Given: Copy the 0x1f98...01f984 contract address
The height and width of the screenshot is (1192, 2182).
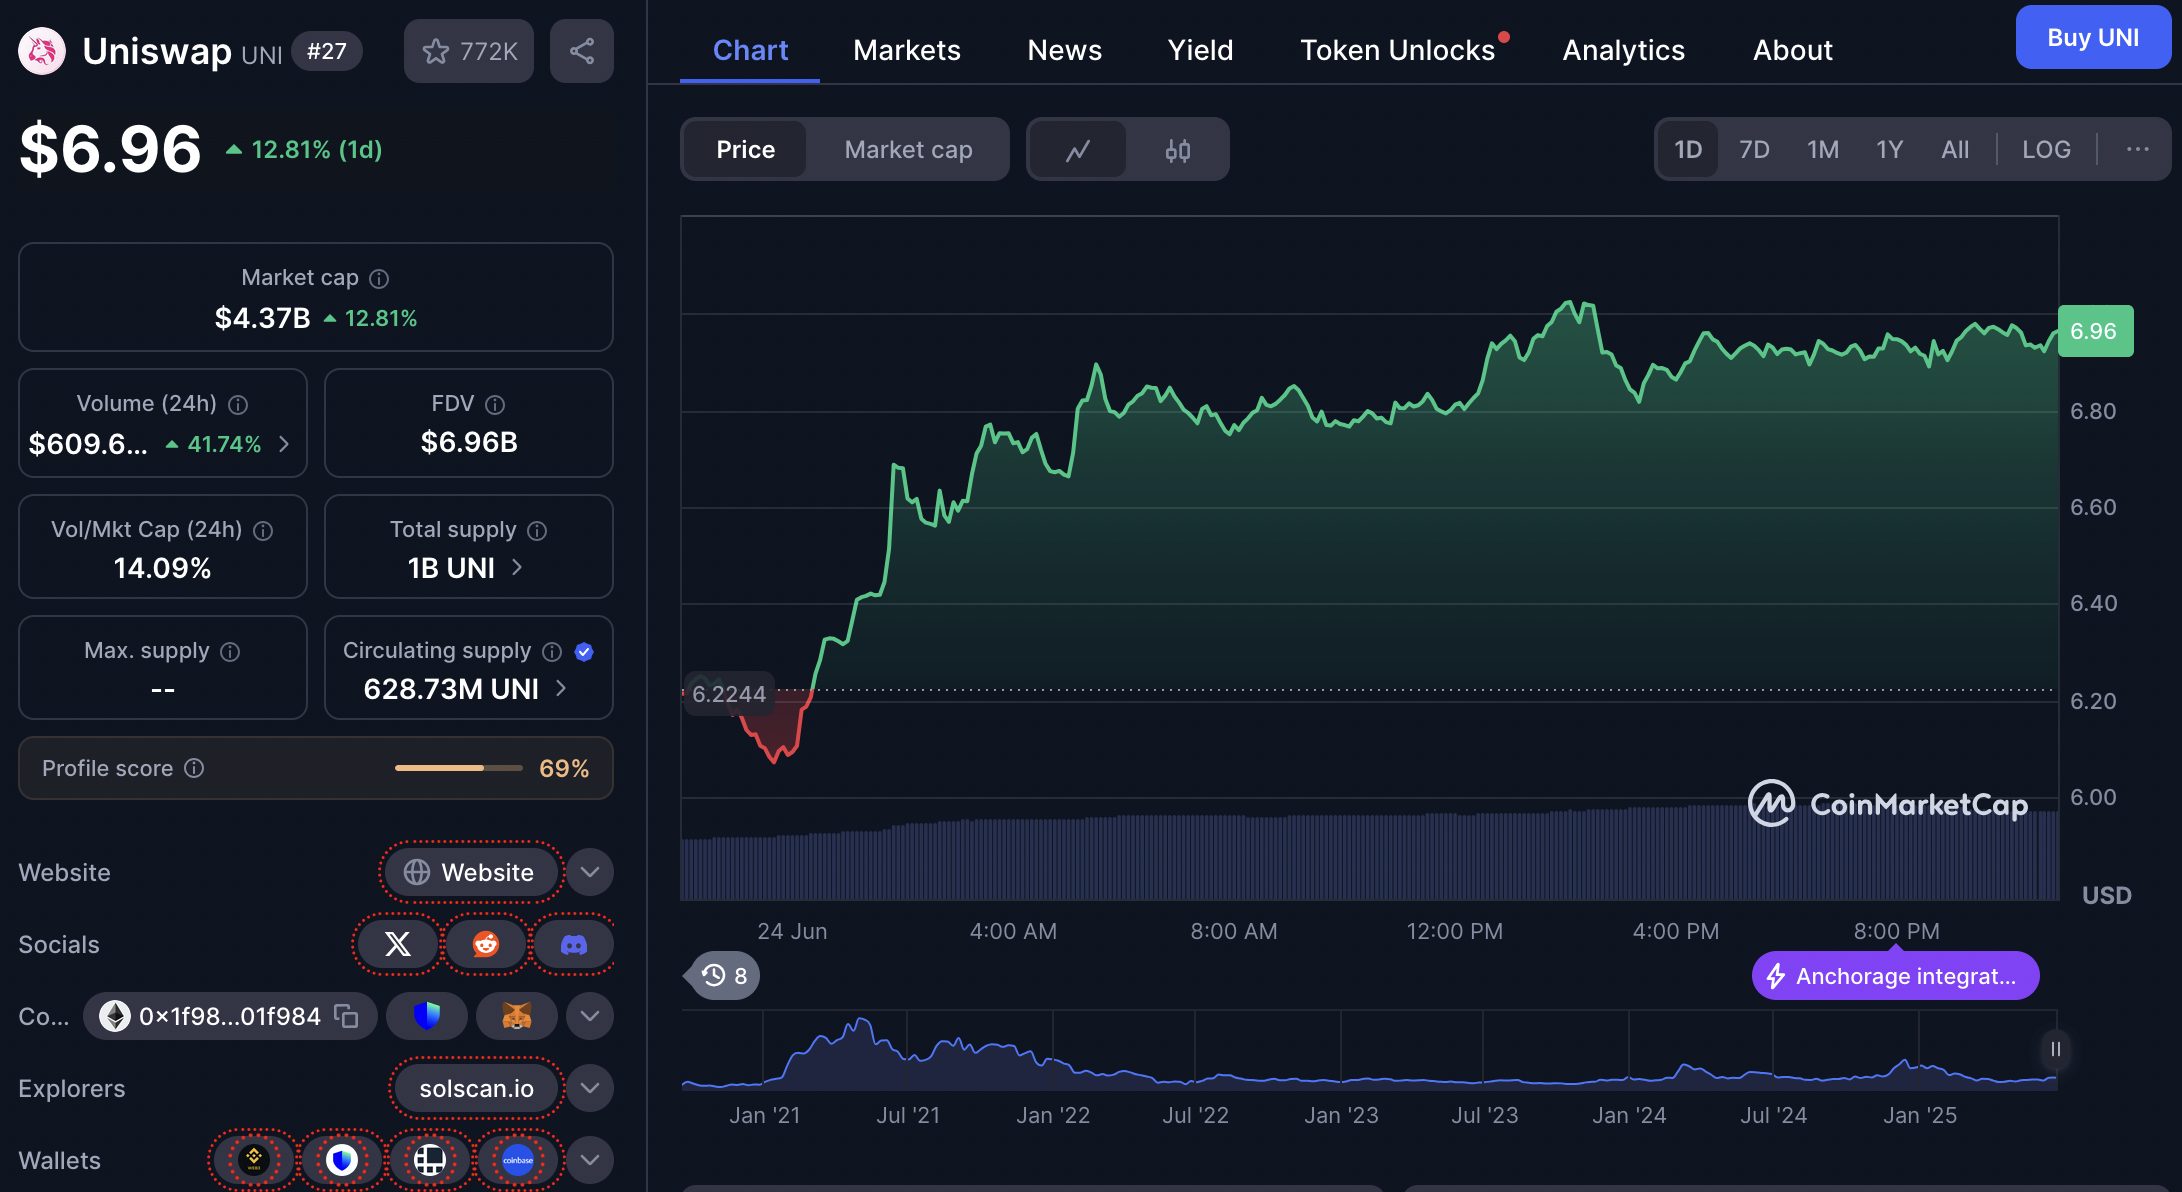Looking at the screenshot, I should coord(346,1016).
